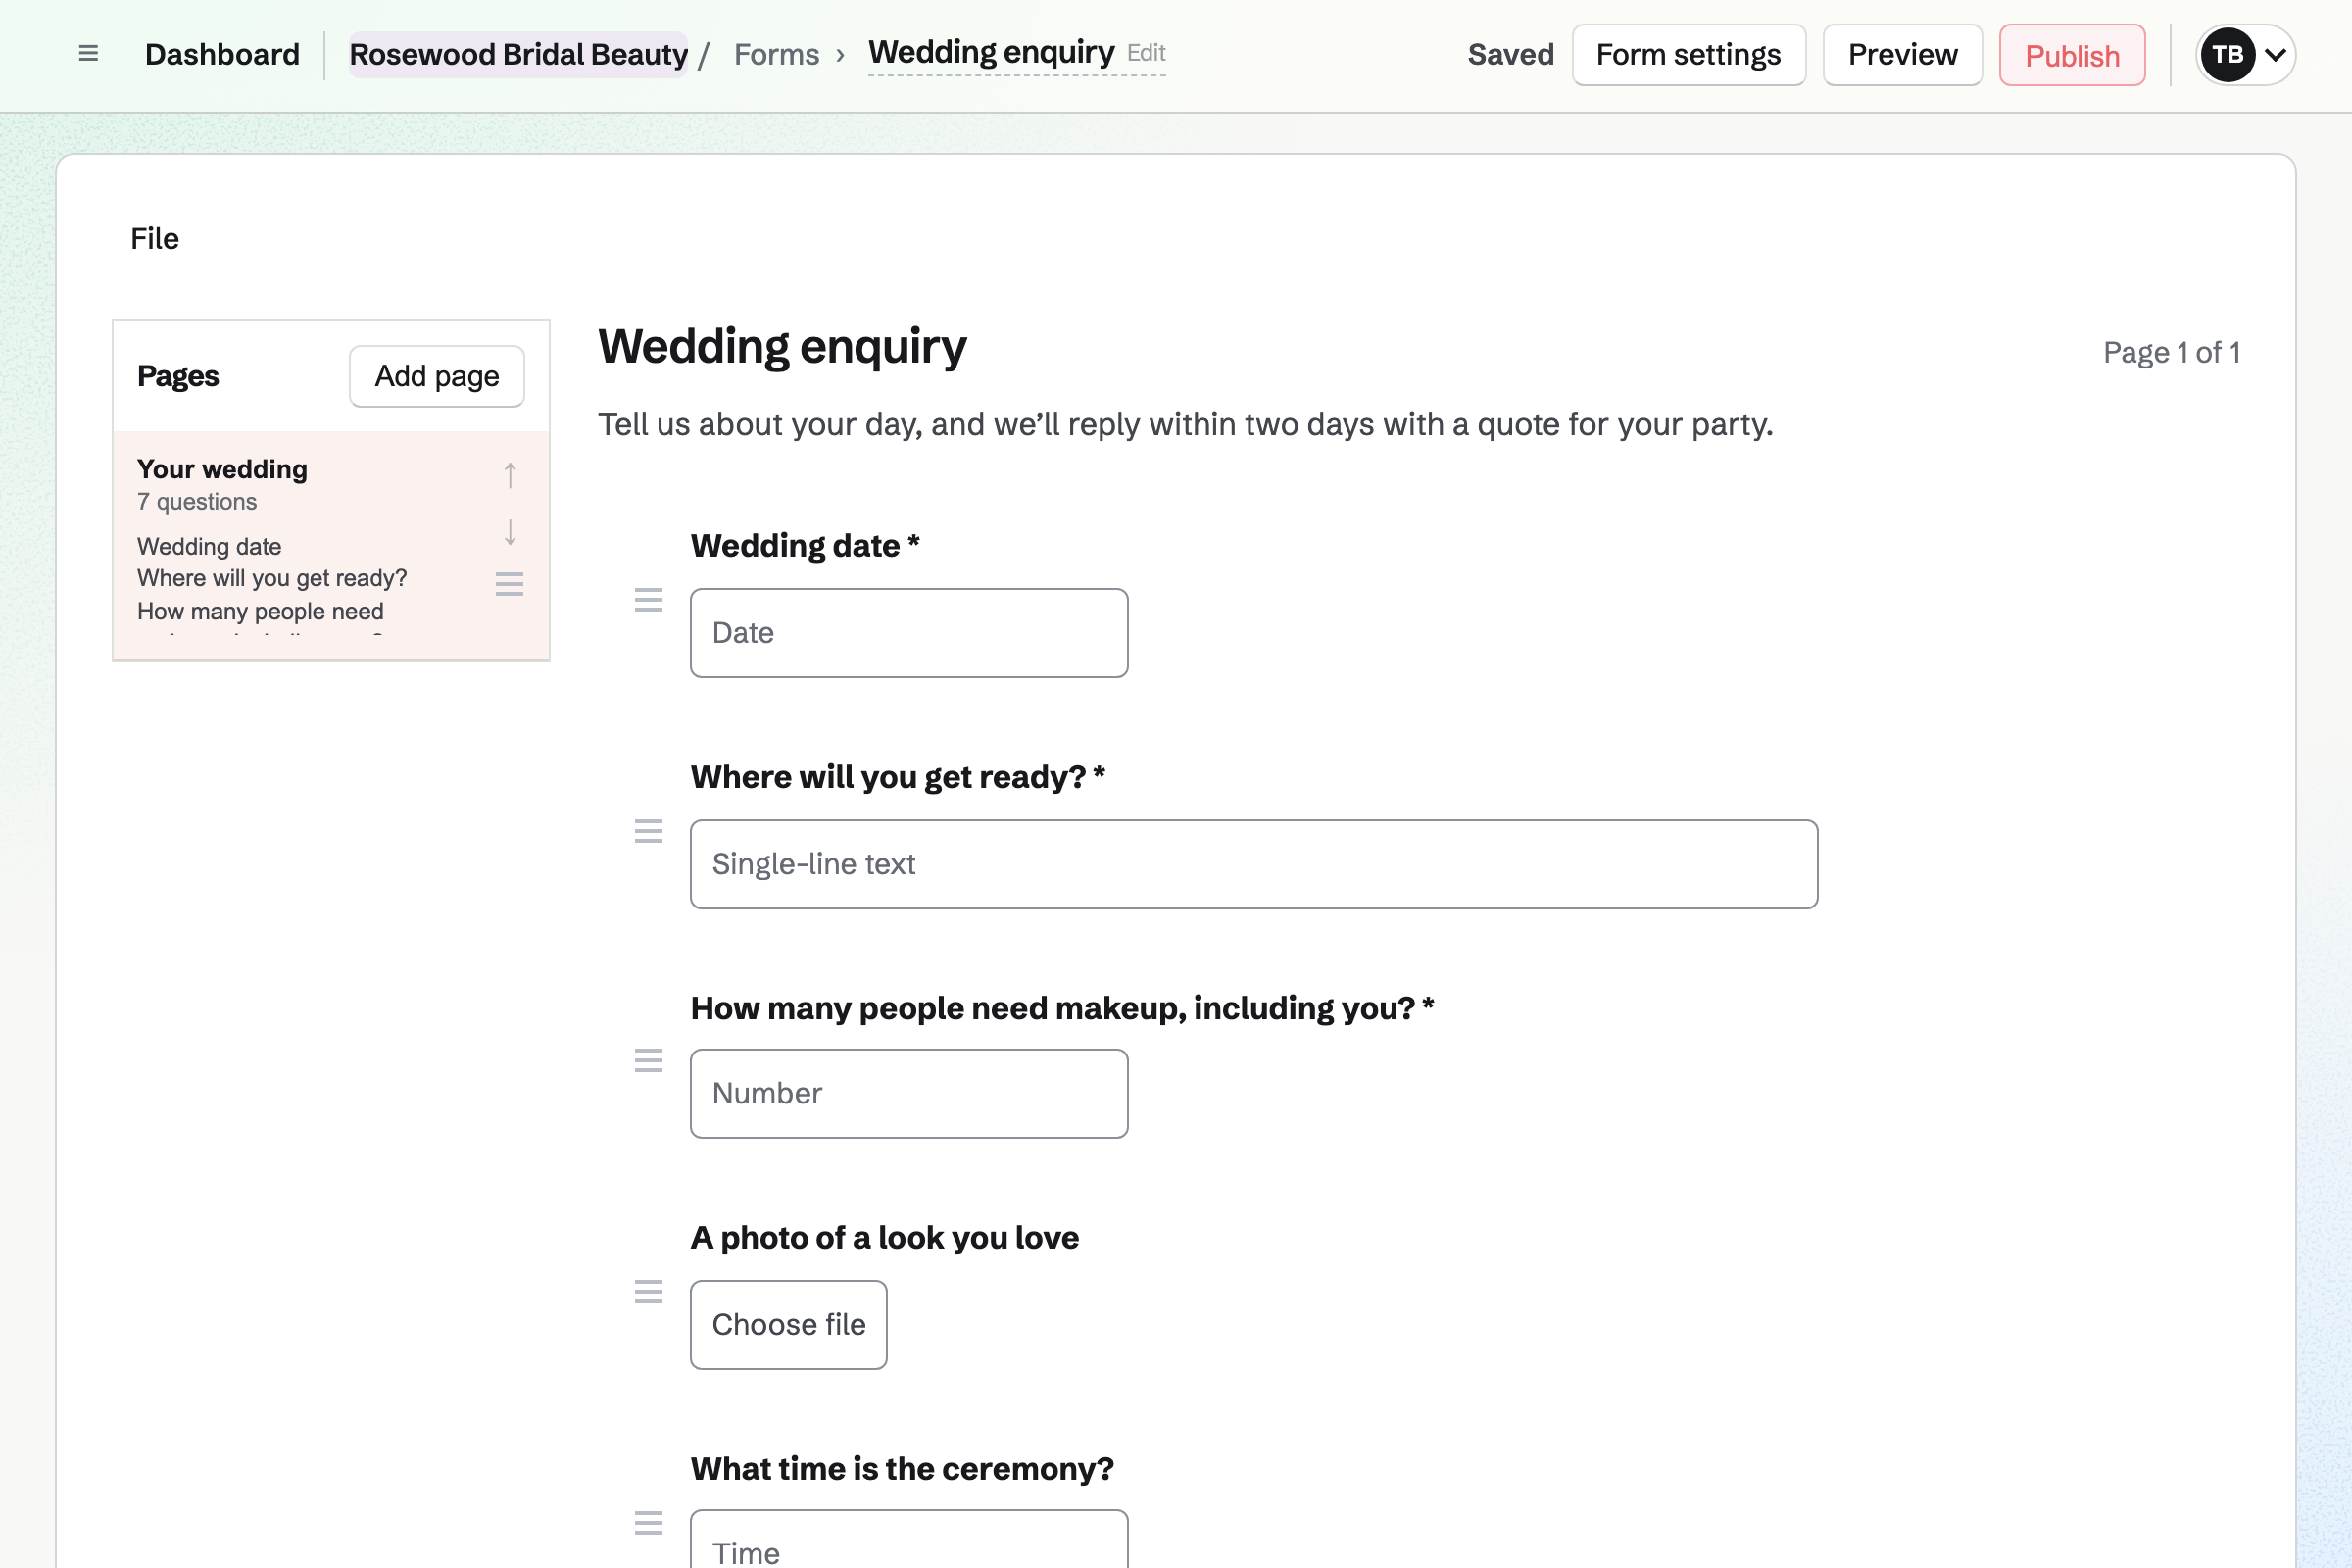Click drag handle beside makeup people count question
Image resolution: width=2352 pixels, height=1568 pixels.
[x=649, y=1061]
